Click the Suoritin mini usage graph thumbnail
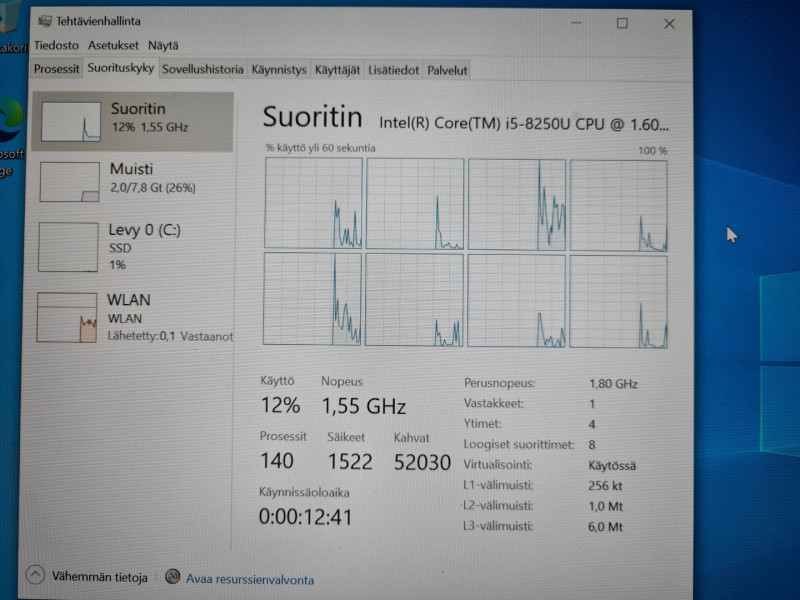 [71, 121]
